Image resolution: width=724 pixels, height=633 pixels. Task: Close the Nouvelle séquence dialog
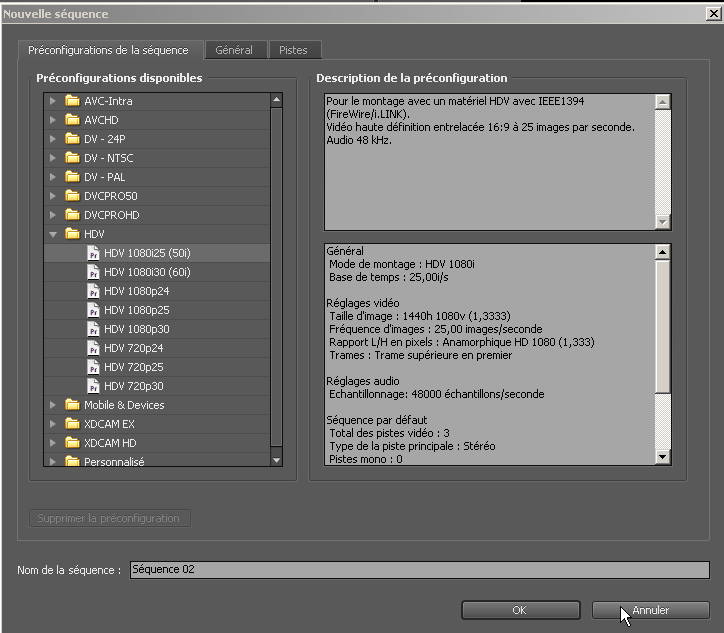click(714, 14)
